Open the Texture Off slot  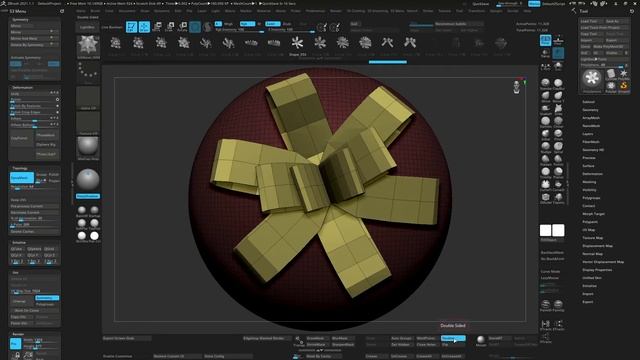point(88,123)
